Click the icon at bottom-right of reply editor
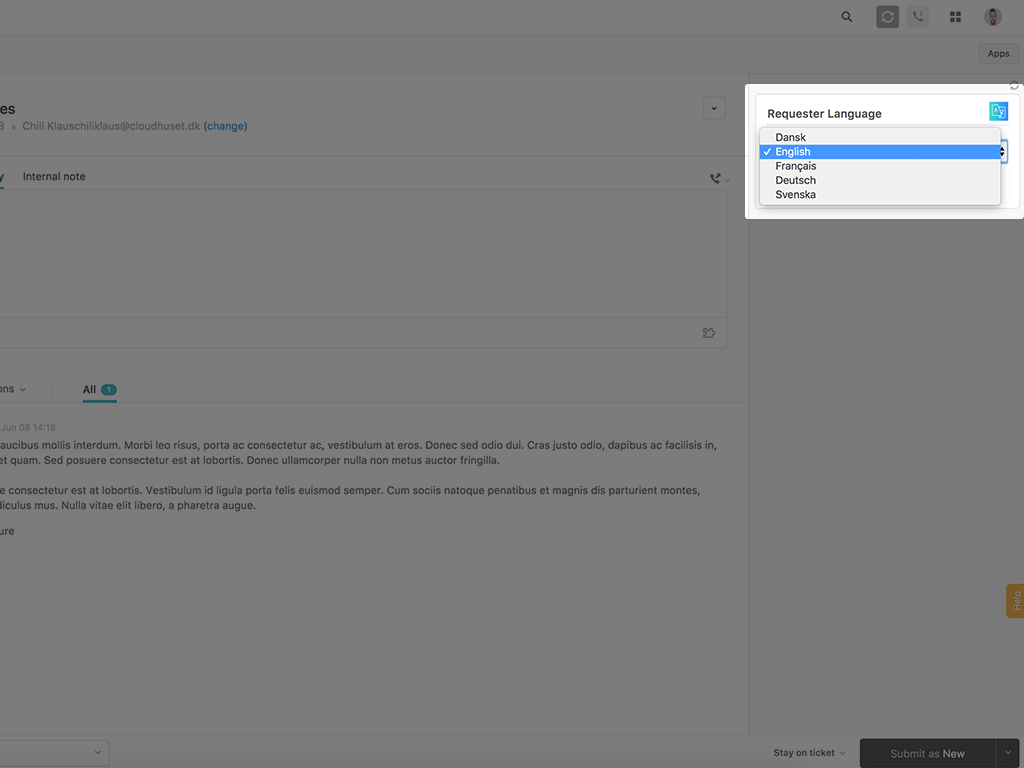Viewport: 1024px width, 768px height. click(x=709, y=333)
